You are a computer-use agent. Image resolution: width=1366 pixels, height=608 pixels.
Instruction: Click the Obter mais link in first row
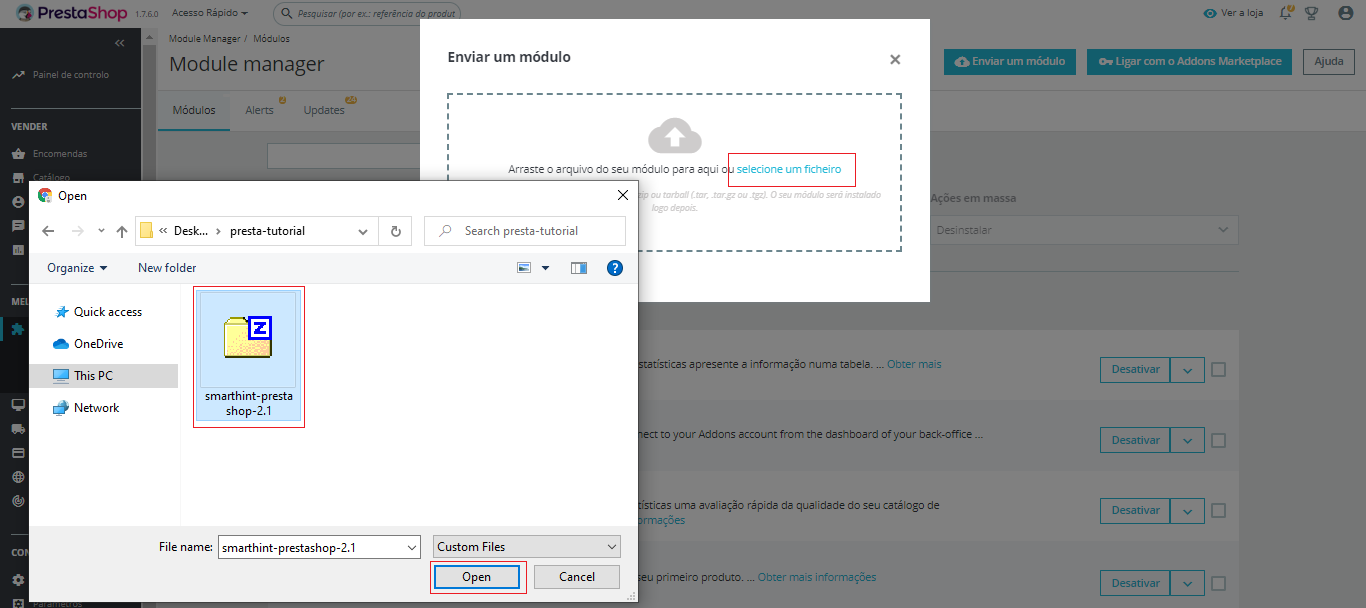tap(914, 364)
